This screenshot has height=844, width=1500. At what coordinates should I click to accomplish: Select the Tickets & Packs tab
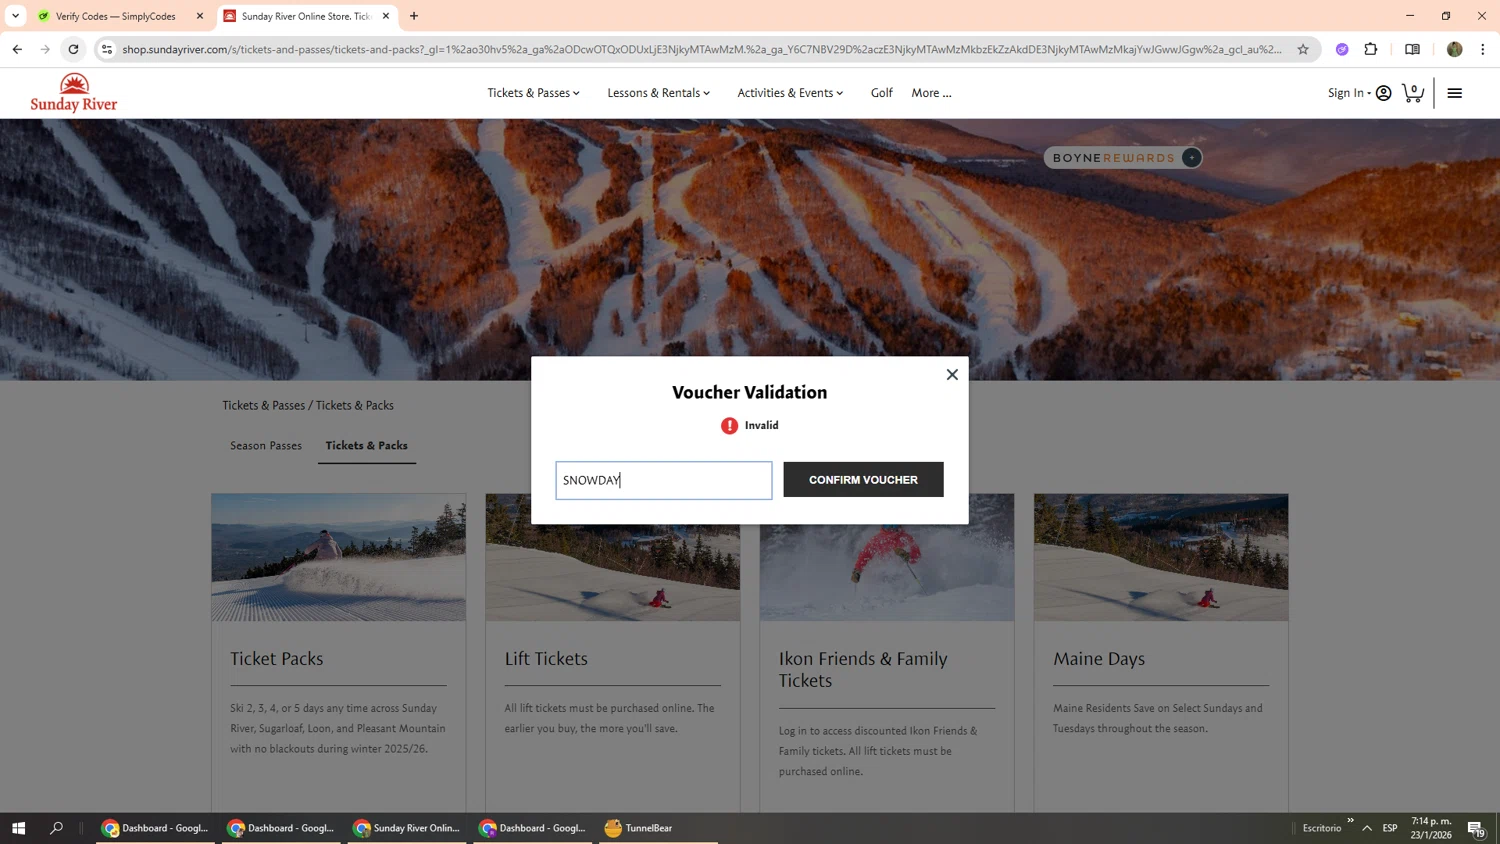pos(366,446)
